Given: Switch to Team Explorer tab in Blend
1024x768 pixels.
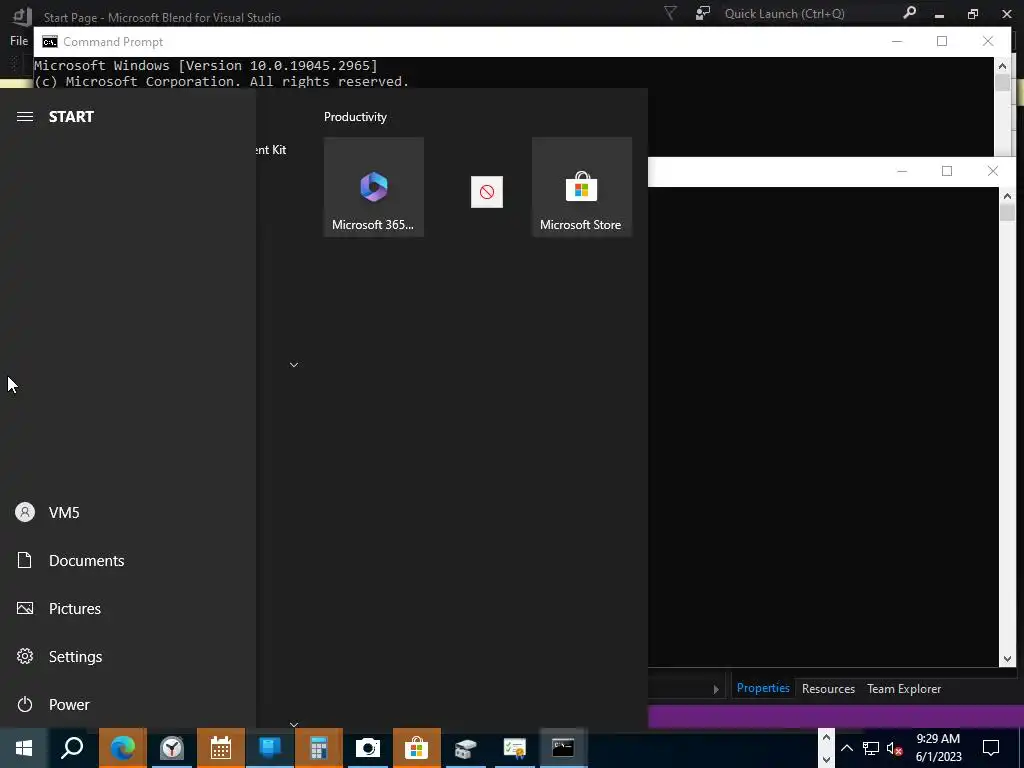Looking at the screenshot, I should point(904,689).
